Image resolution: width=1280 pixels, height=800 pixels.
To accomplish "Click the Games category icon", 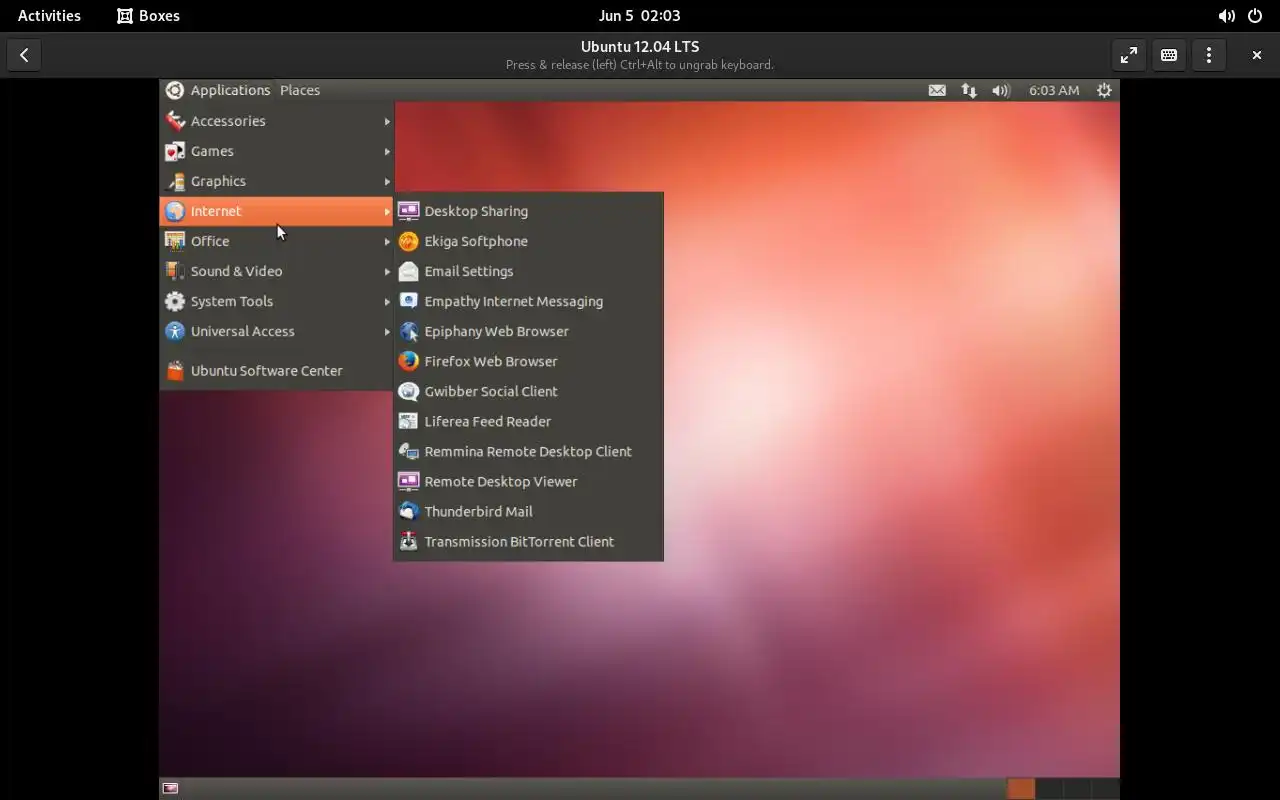I will coord(175,151).
